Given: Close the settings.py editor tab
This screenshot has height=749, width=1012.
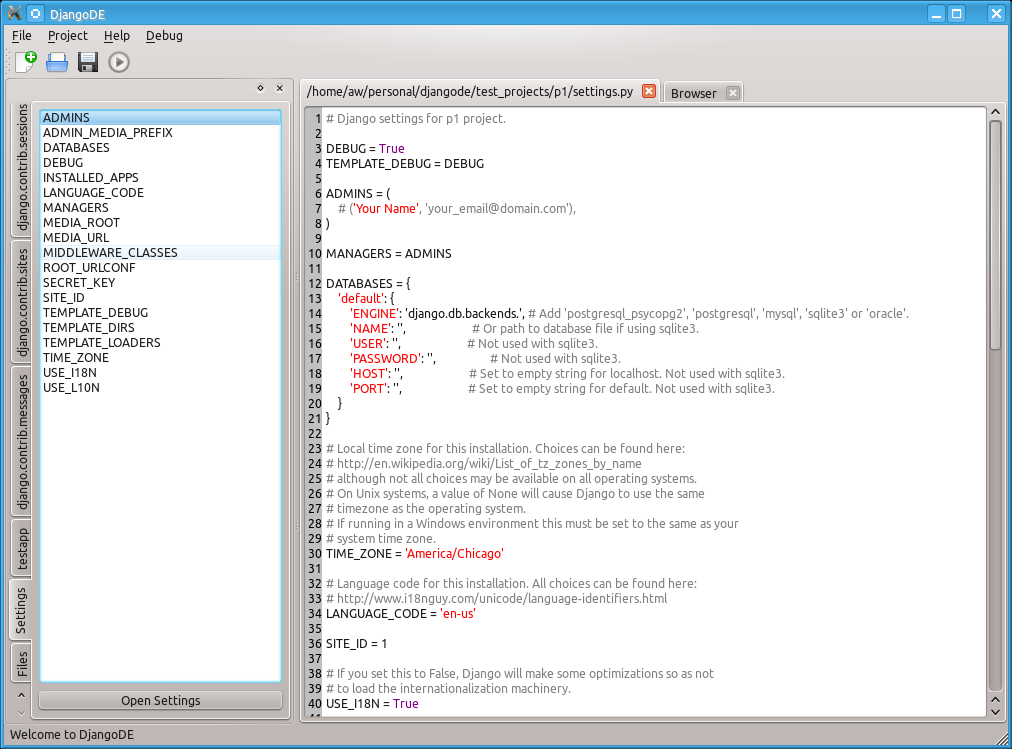Looking at the screenshot, I should coord(649,92).
